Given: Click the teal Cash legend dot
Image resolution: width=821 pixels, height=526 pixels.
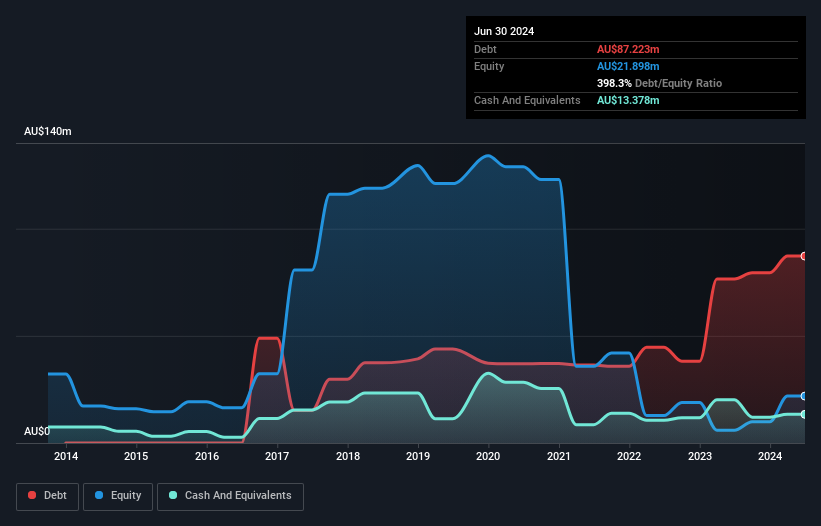Looking at the screenshot, I should coord(173,495).
